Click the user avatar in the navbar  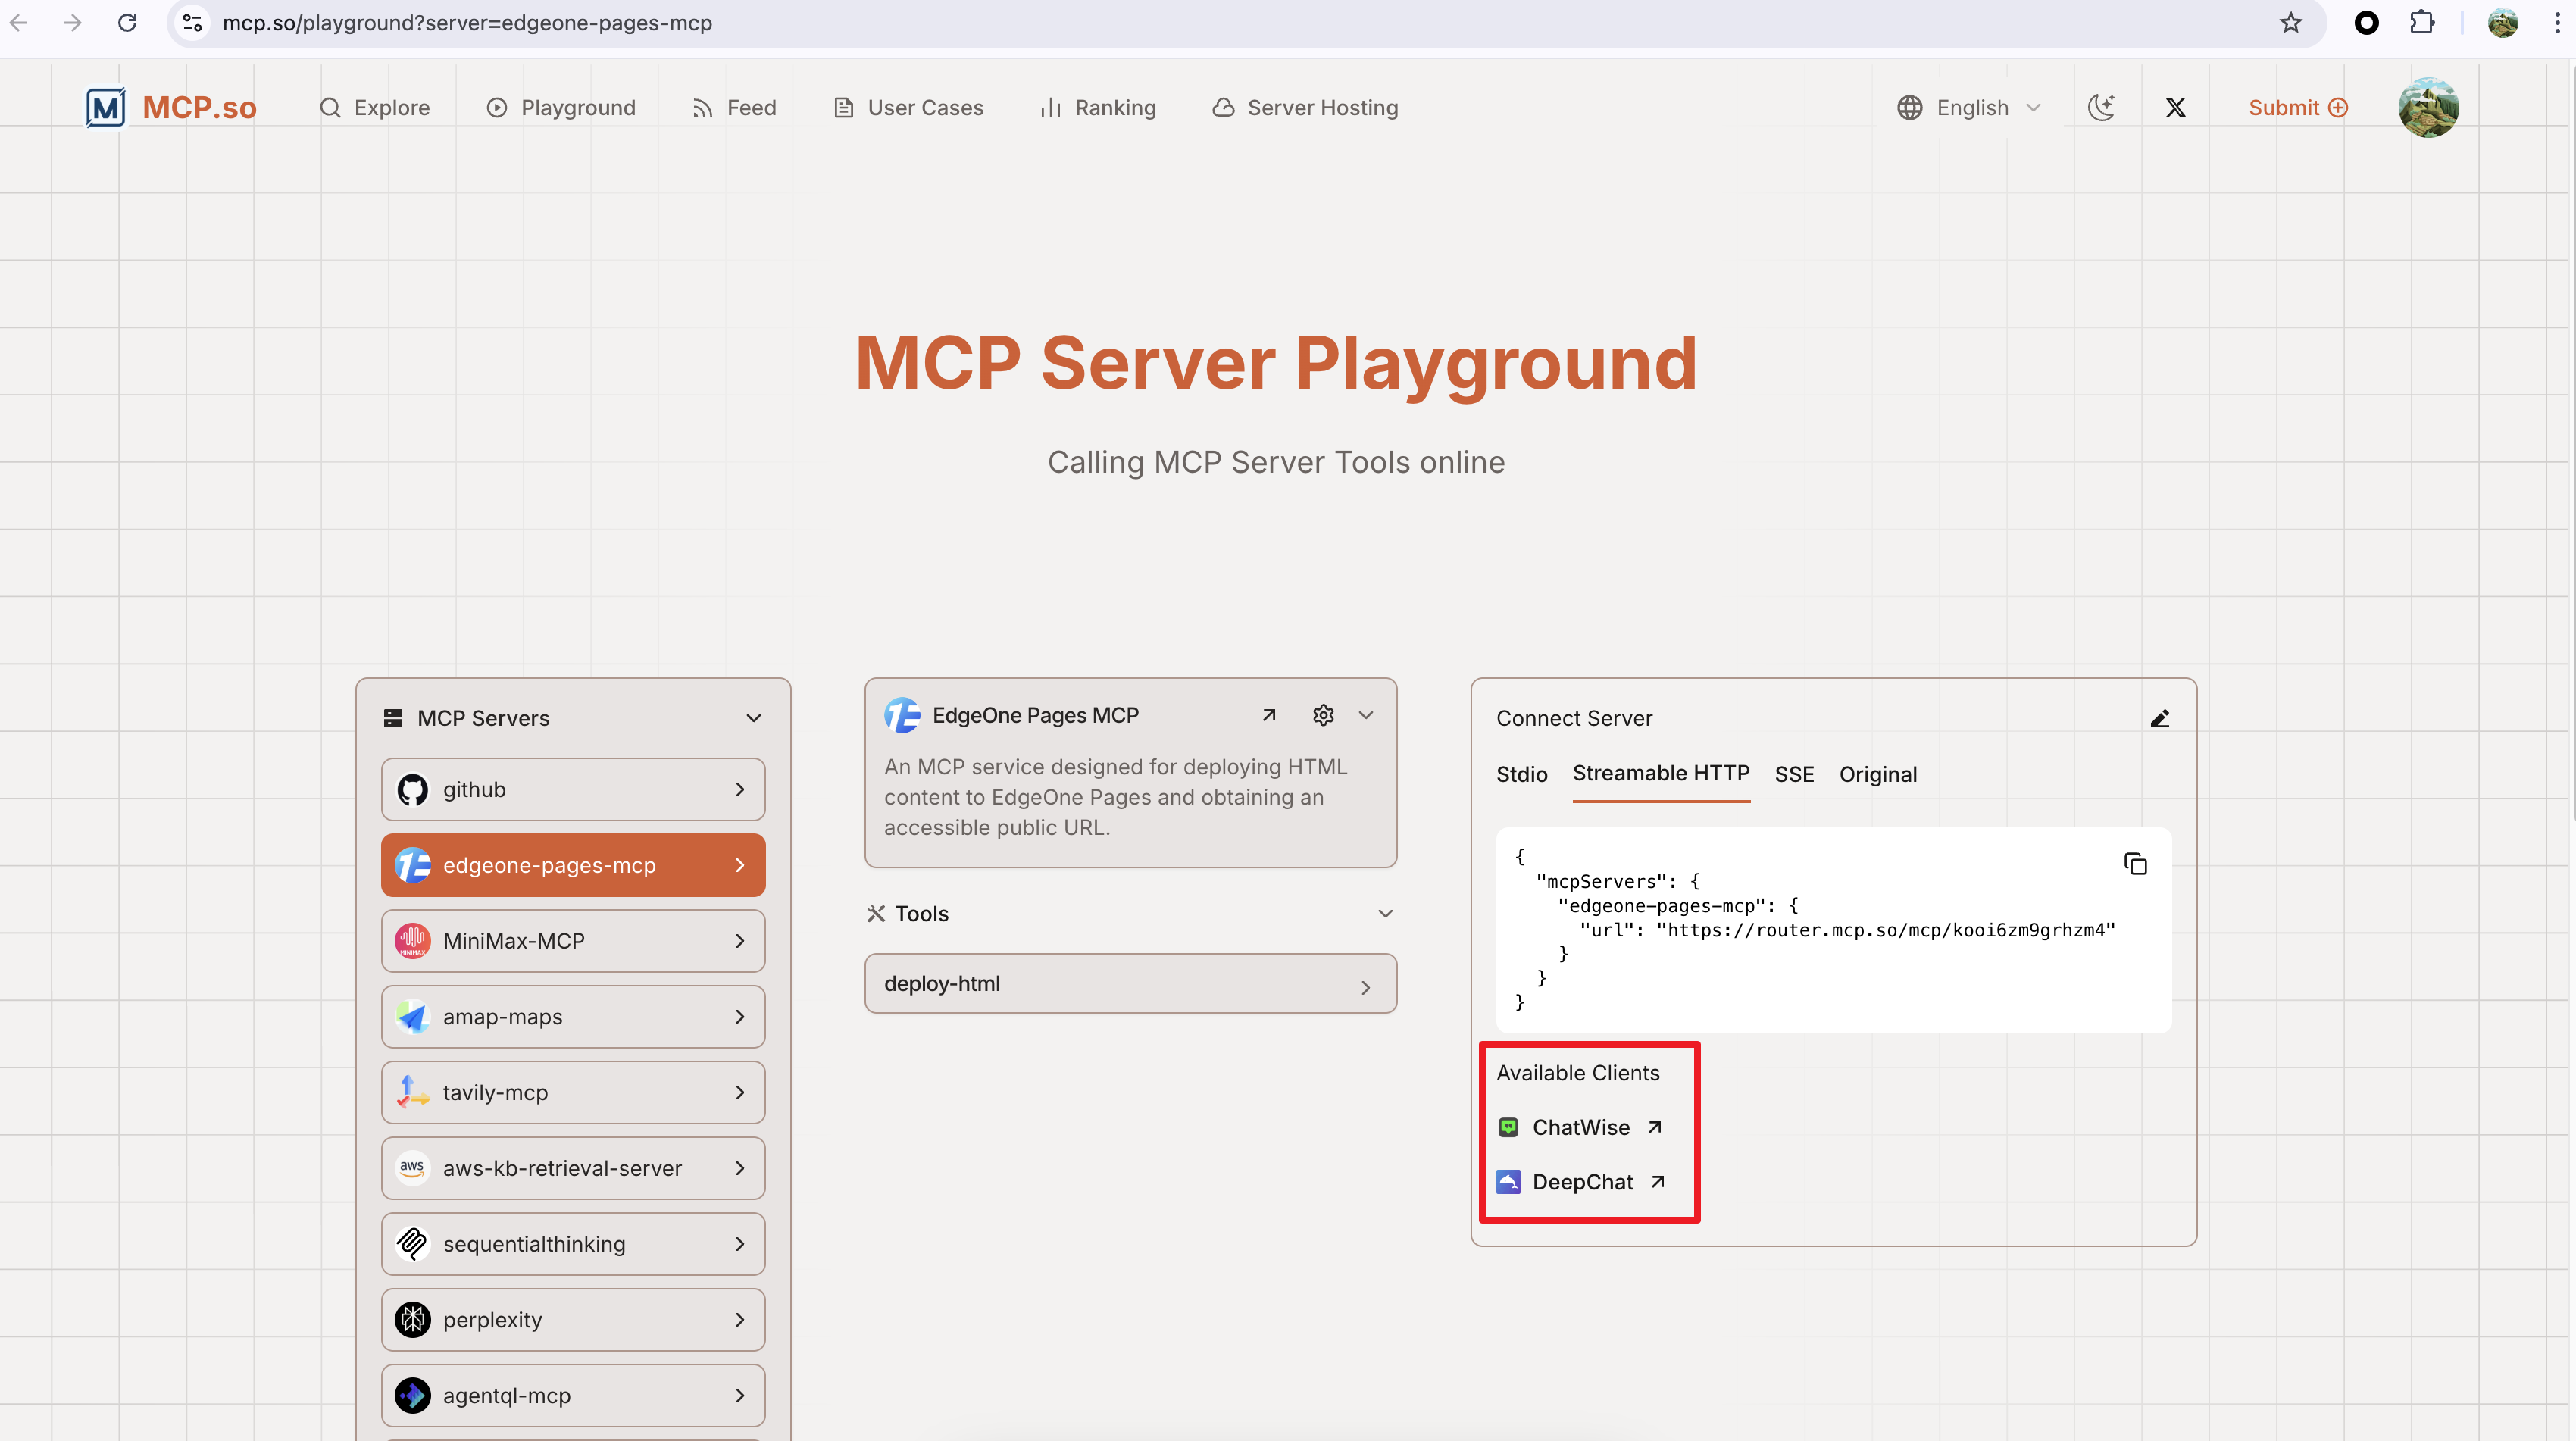point(2428,107)
